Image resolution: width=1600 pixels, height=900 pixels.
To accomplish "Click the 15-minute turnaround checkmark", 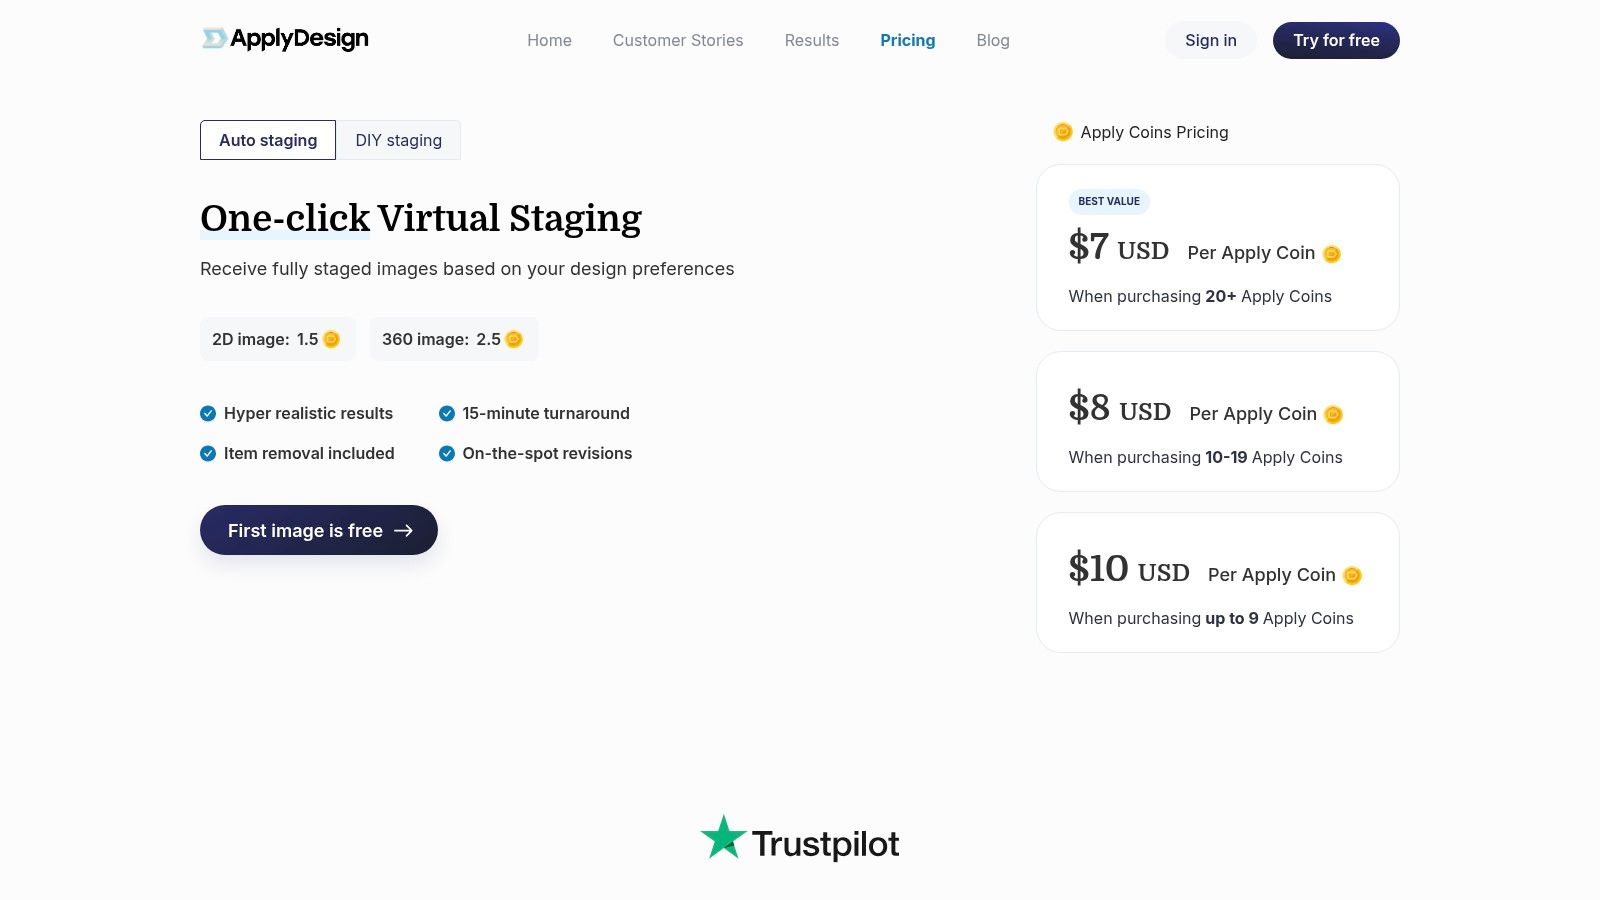I will coord(447,414).
